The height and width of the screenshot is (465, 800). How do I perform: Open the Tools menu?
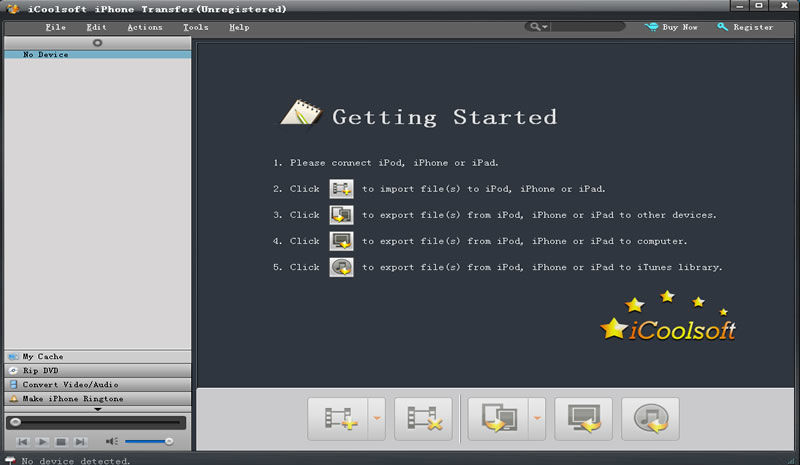(x=196, y=27)
